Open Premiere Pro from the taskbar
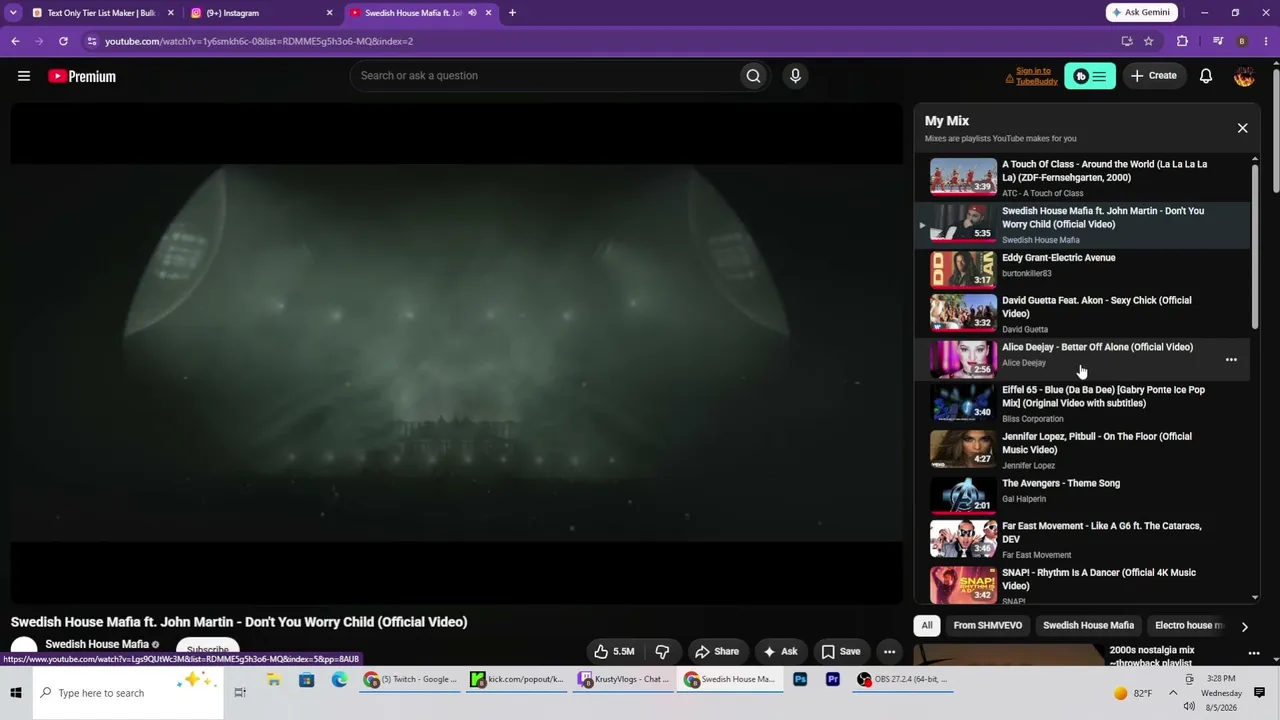1280x720 pixels. (833, 680)
